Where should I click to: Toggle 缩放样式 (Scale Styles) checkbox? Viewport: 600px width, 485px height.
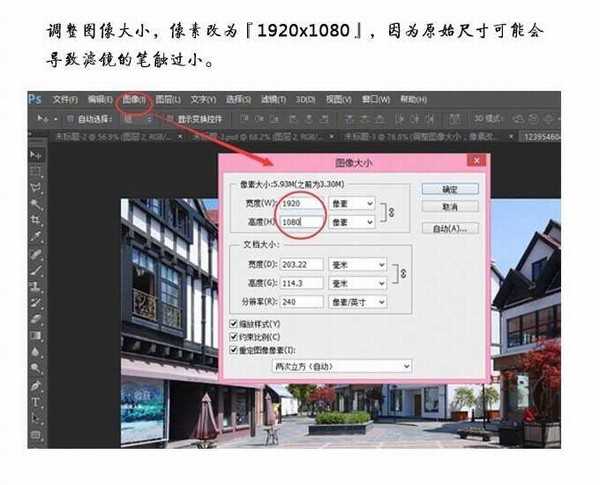point(233,324)
